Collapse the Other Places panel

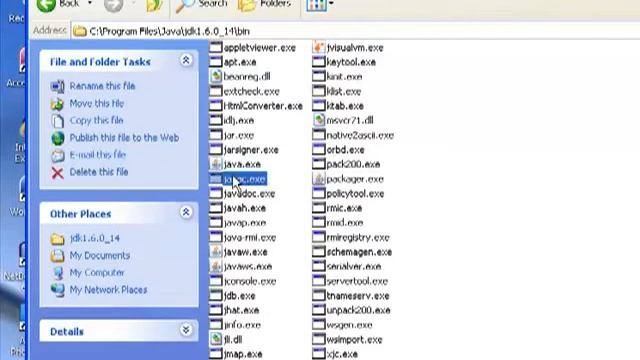click(x=186, y=212)
